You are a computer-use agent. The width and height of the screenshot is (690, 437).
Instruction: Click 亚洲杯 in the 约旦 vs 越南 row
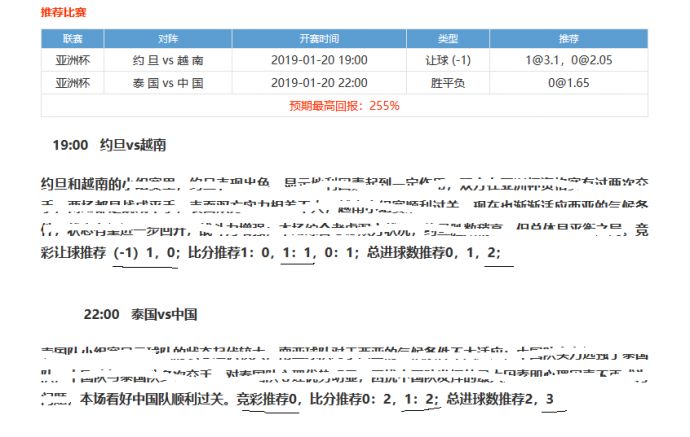click(73, 60)
